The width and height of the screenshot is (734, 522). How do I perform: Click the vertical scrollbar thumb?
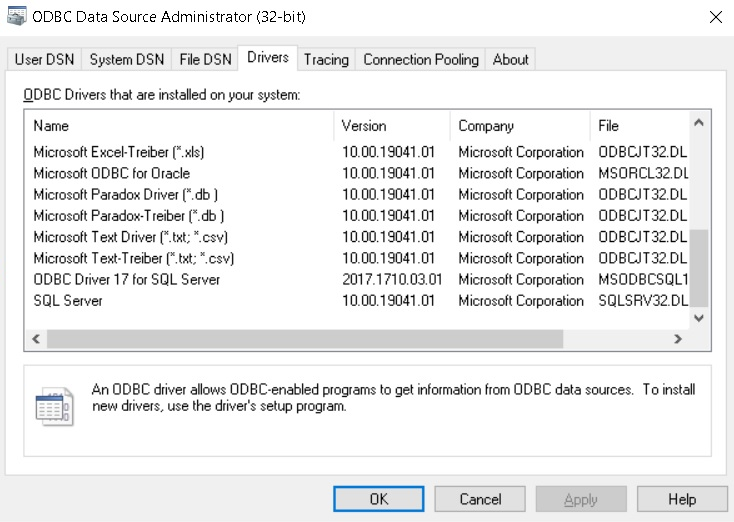click(699, 268)
